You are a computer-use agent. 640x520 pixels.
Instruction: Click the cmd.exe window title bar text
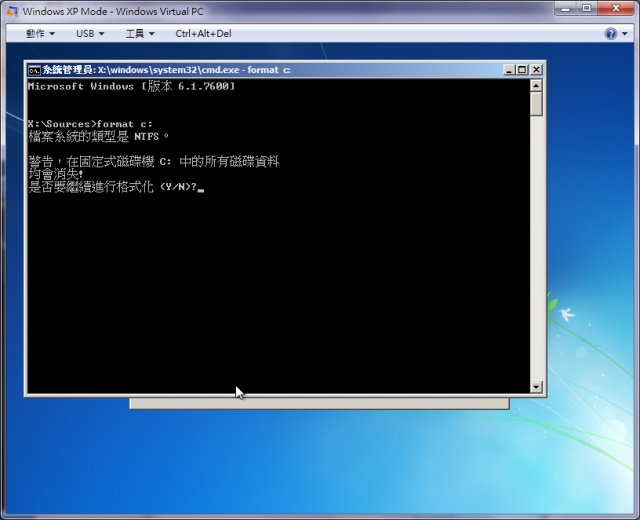(167, 70)
